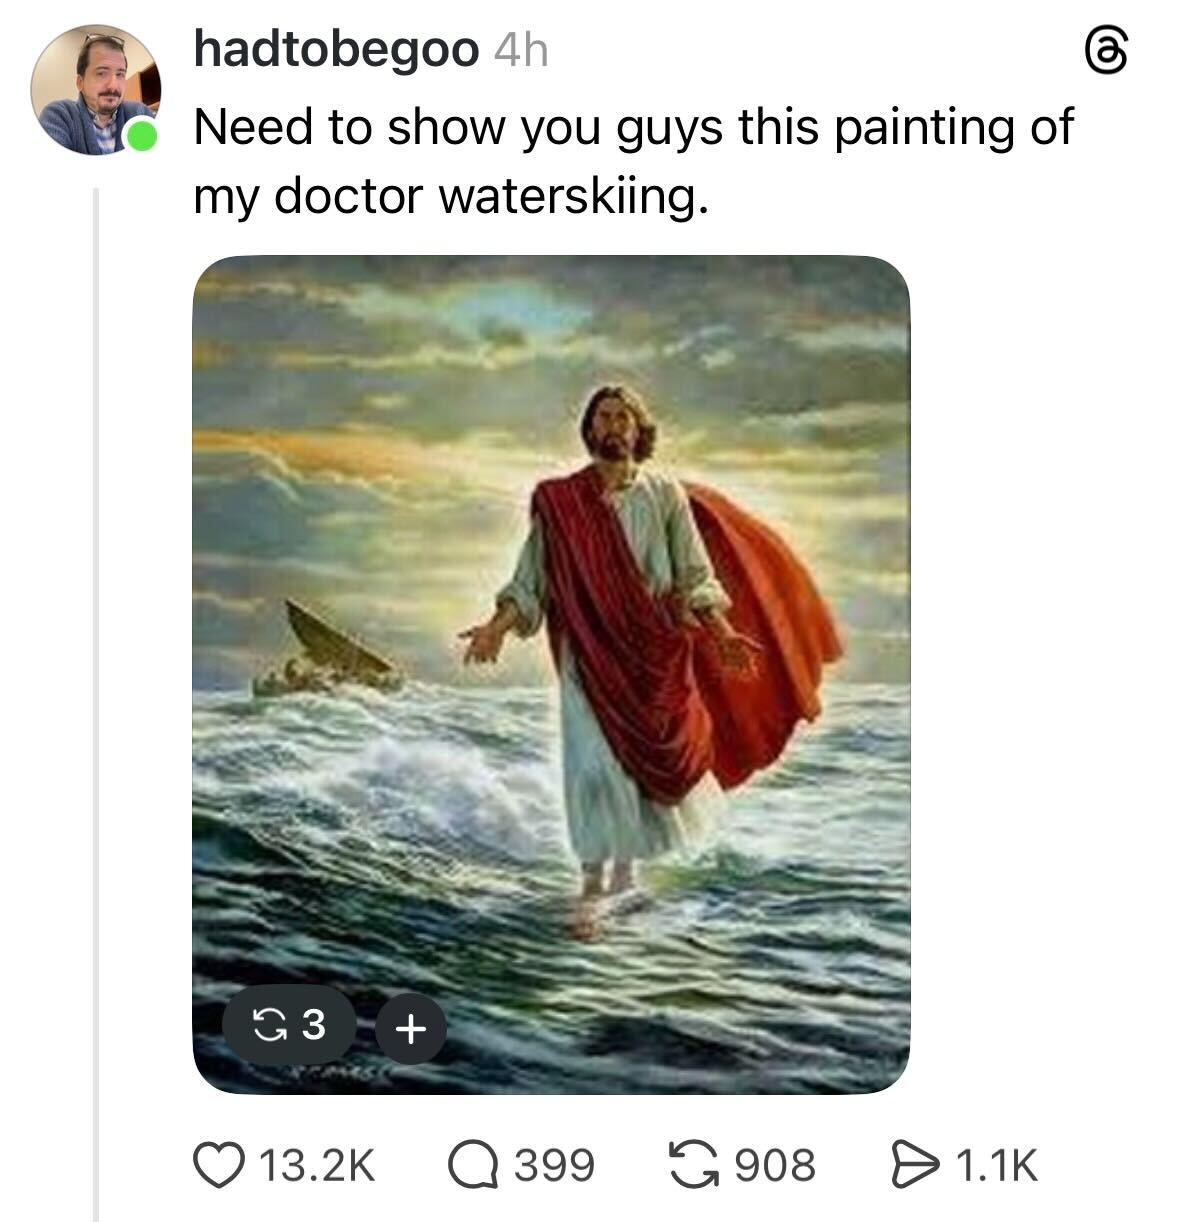Click the 908 reposts count
This screenshot has height=1222, width=1179.
(x=775, y=1165)
